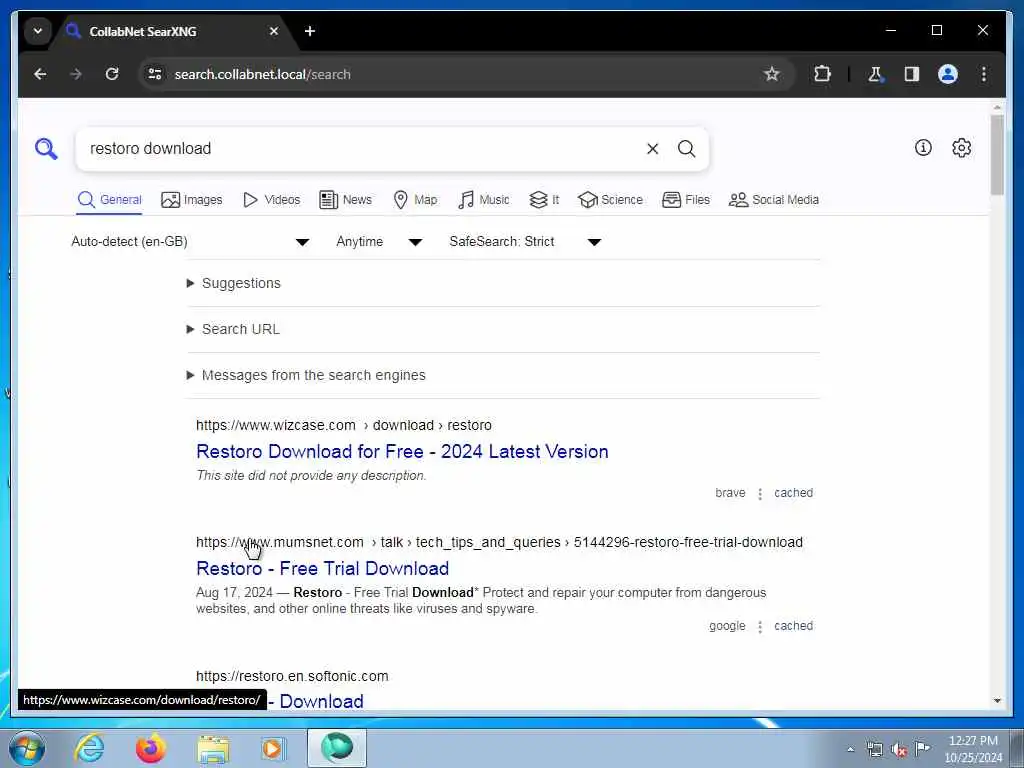Screen dimensions: 1024x768
Task: Close the CollabNet SearXNG tab
Action: tap(274, 31)
